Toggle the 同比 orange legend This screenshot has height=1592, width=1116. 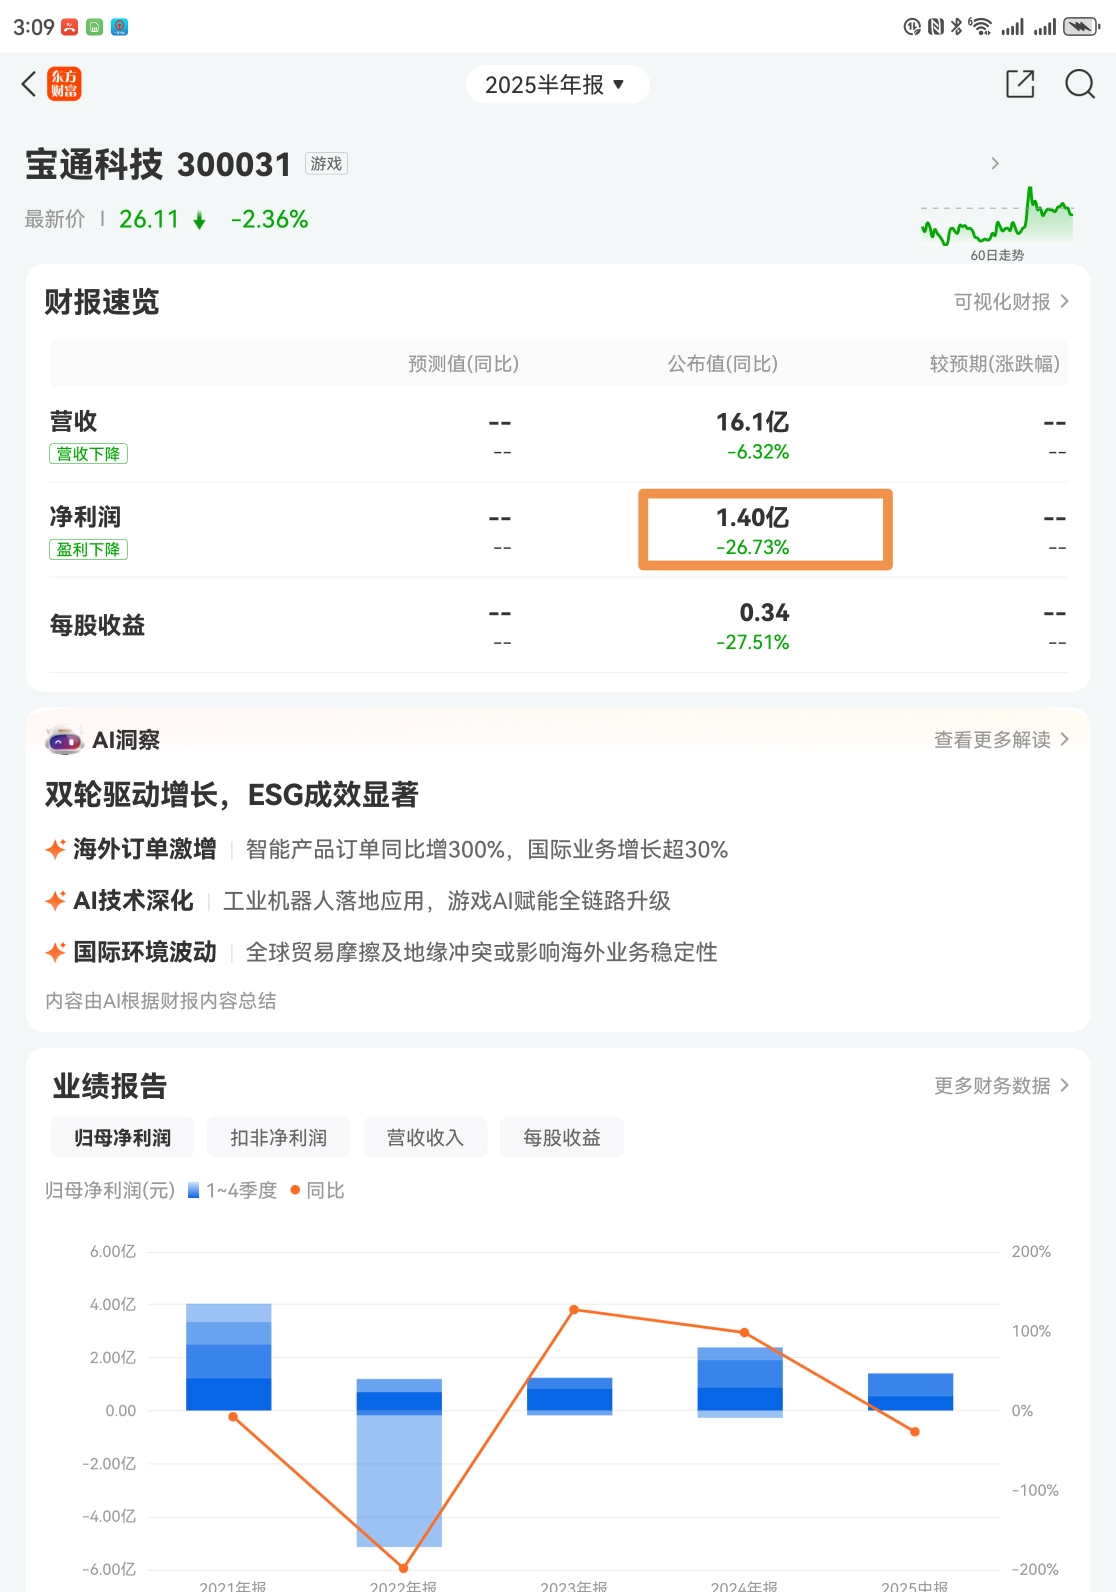pos(317,1191)
